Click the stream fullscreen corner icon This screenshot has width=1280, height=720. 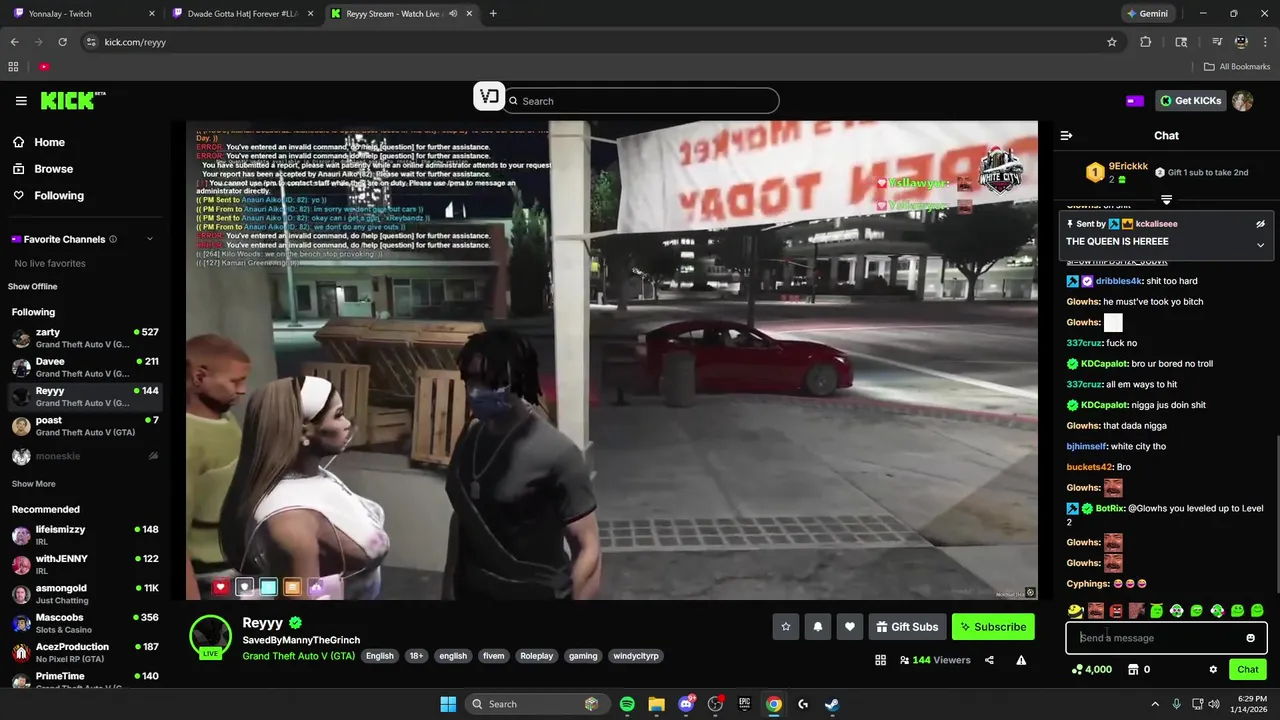tap(1030, 593)
